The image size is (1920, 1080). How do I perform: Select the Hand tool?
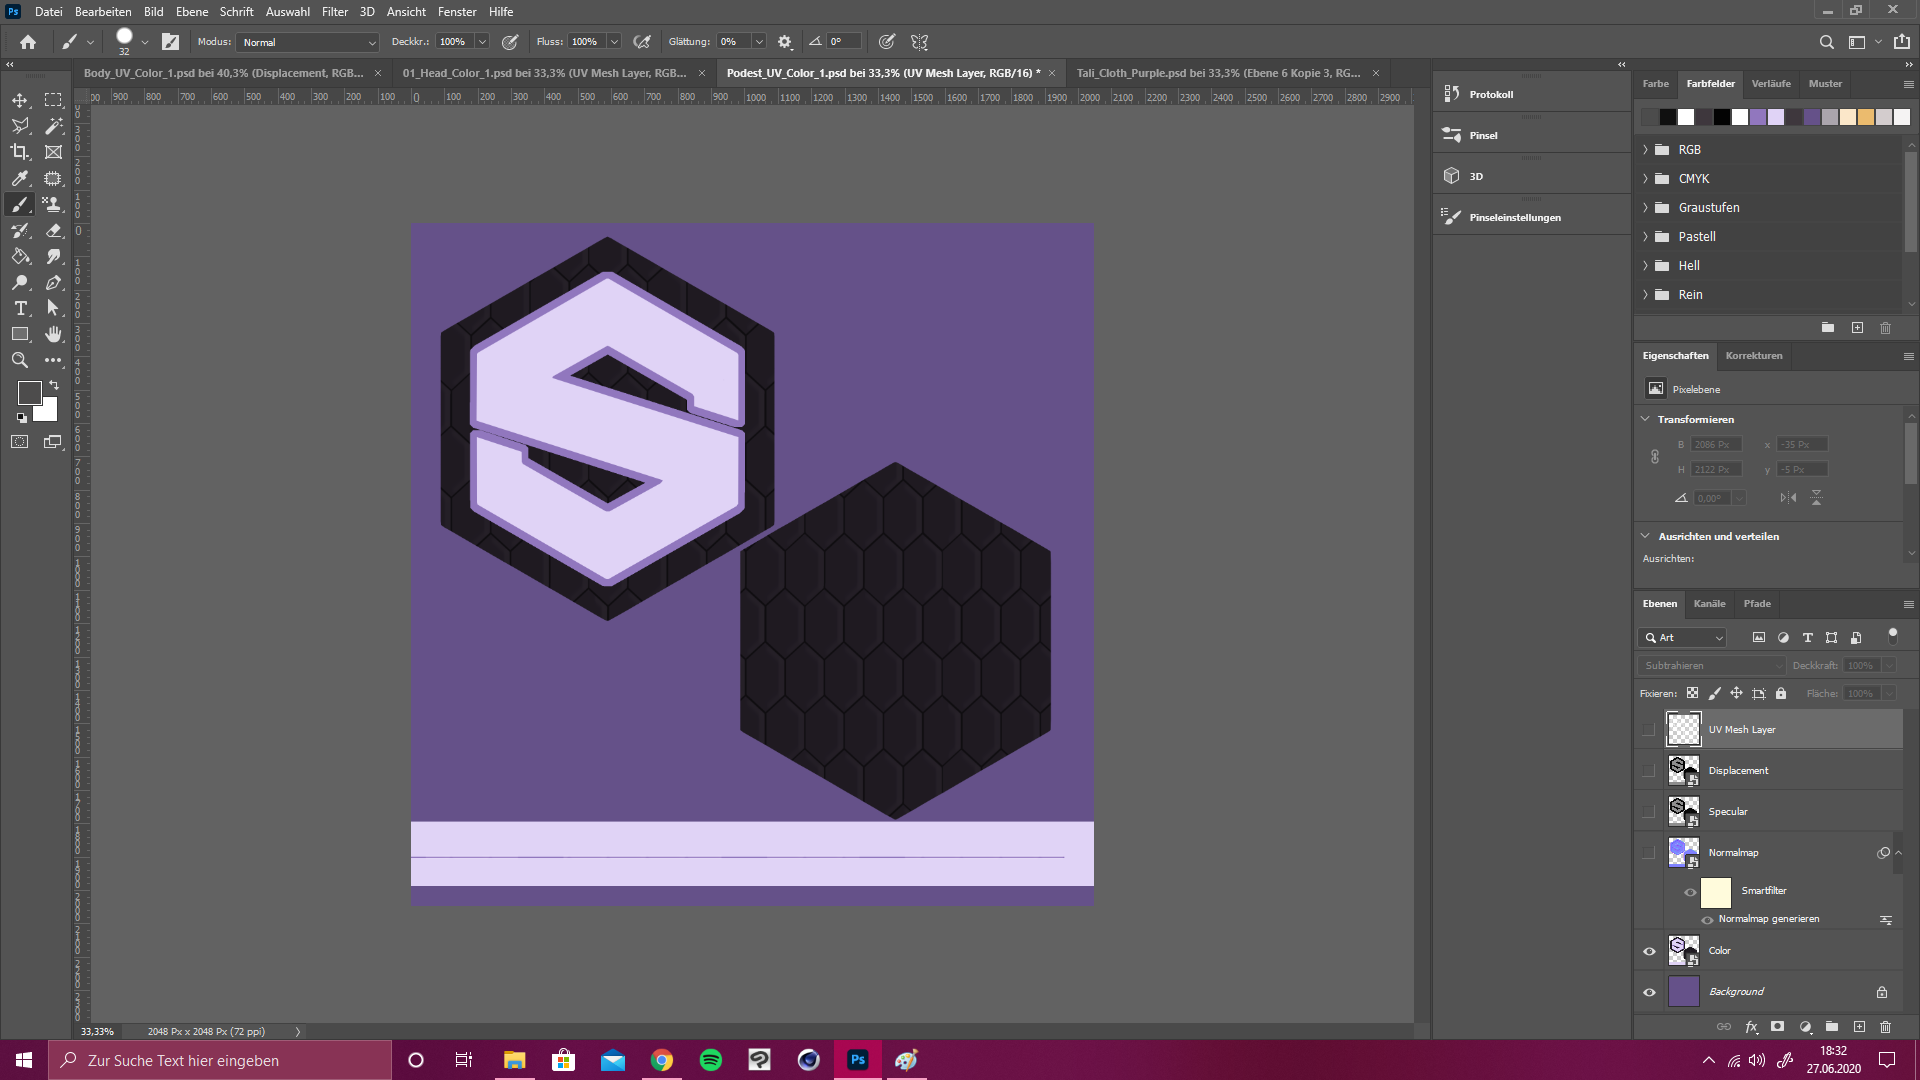(54, 334)
